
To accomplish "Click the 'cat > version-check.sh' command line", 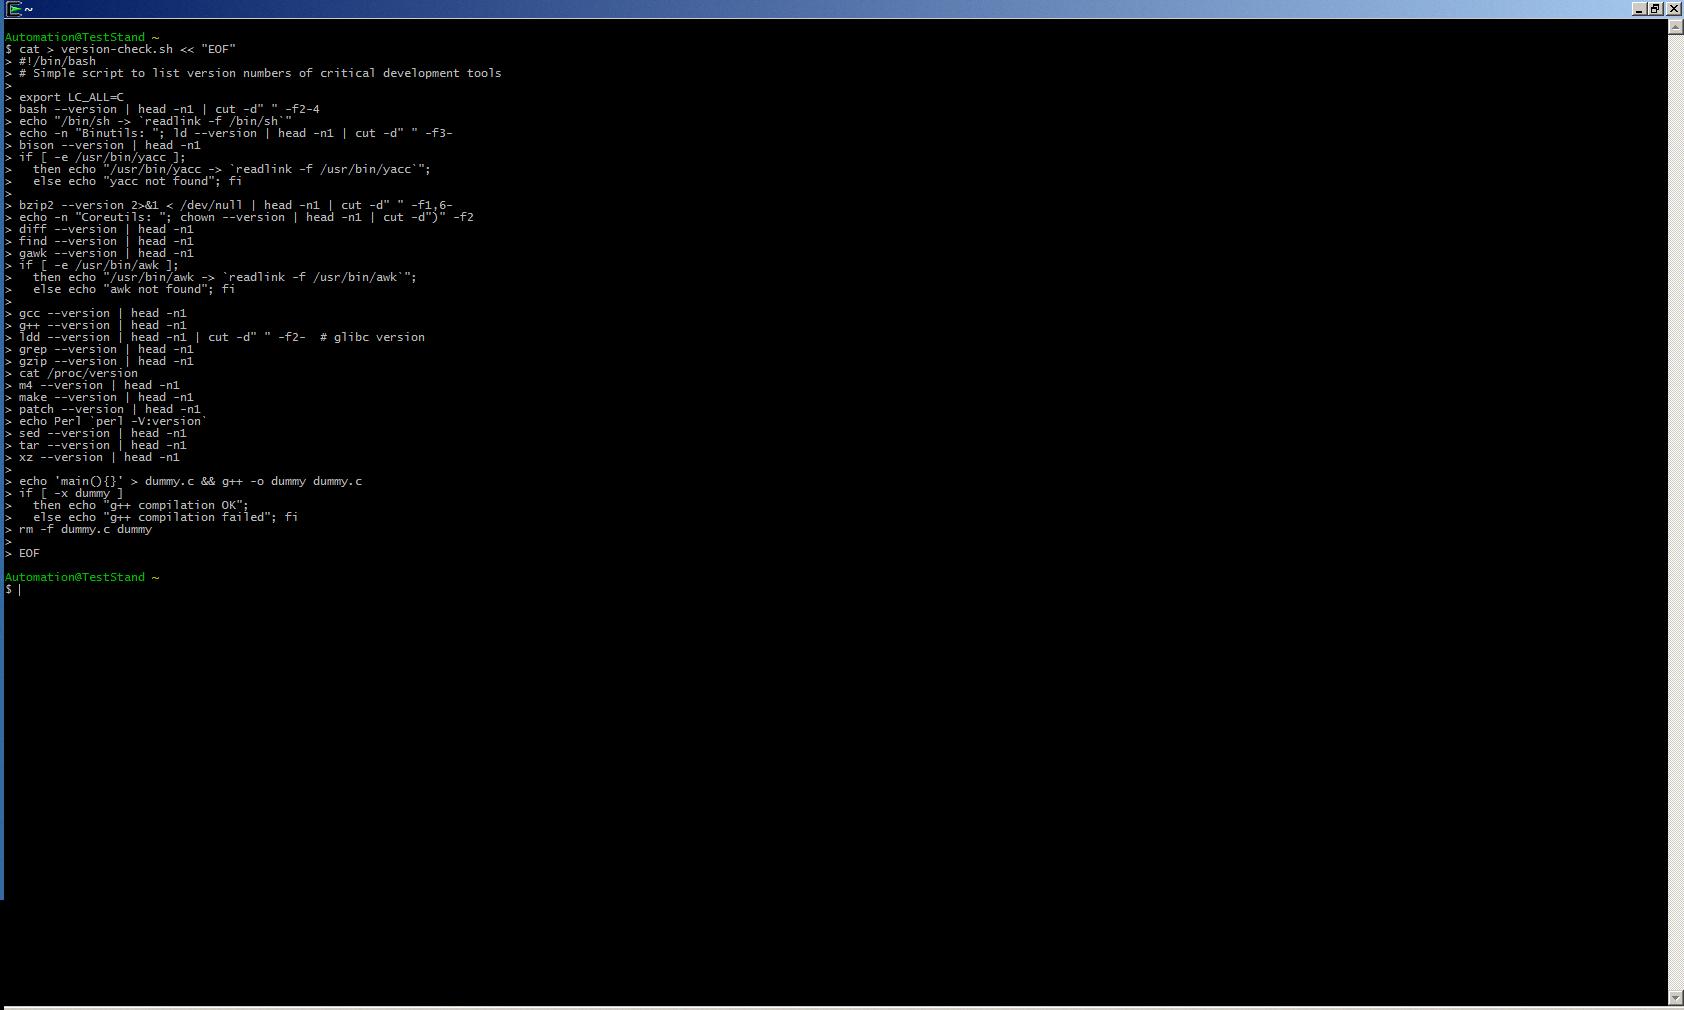I will [127, 49].
